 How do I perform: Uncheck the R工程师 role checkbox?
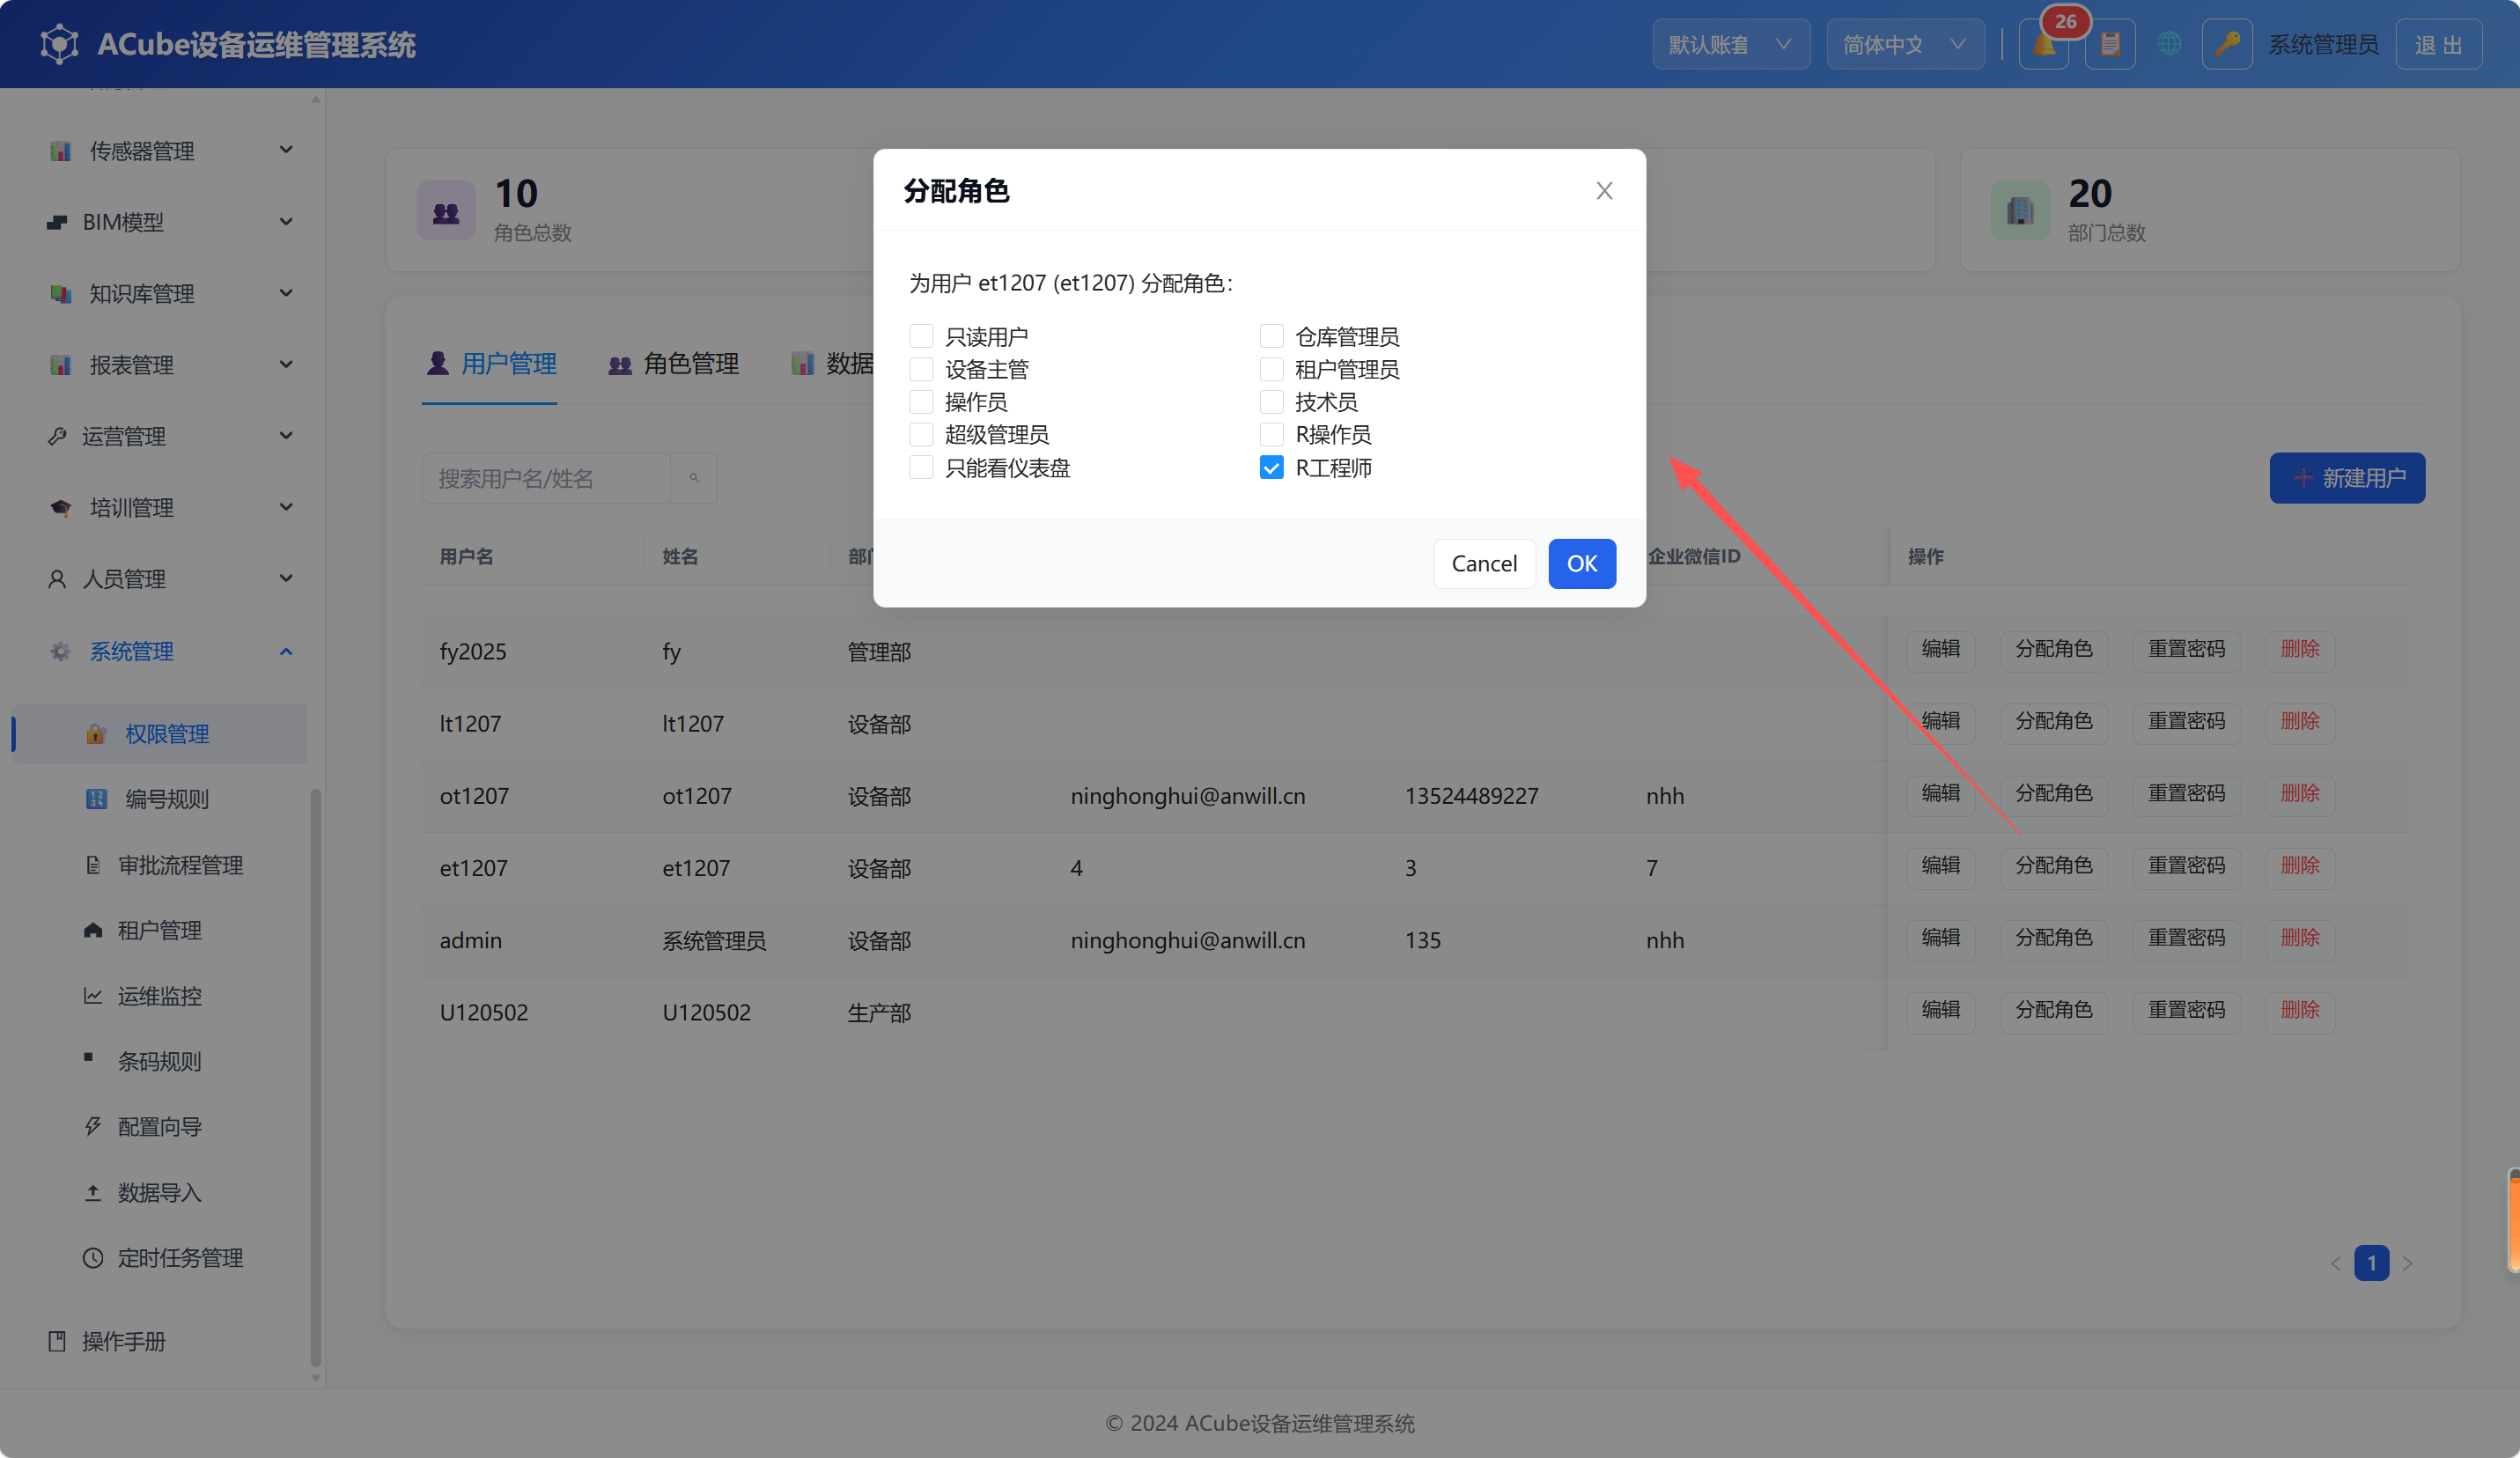(x=1271, y=467)
